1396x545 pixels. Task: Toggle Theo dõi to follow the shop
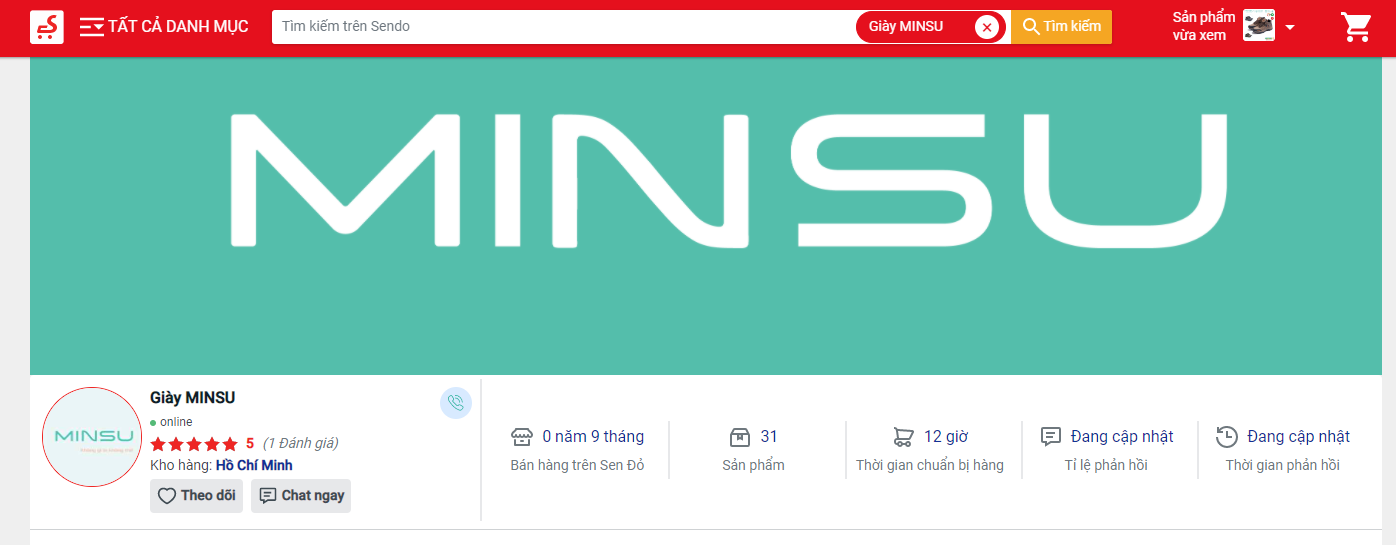point(196,496)
